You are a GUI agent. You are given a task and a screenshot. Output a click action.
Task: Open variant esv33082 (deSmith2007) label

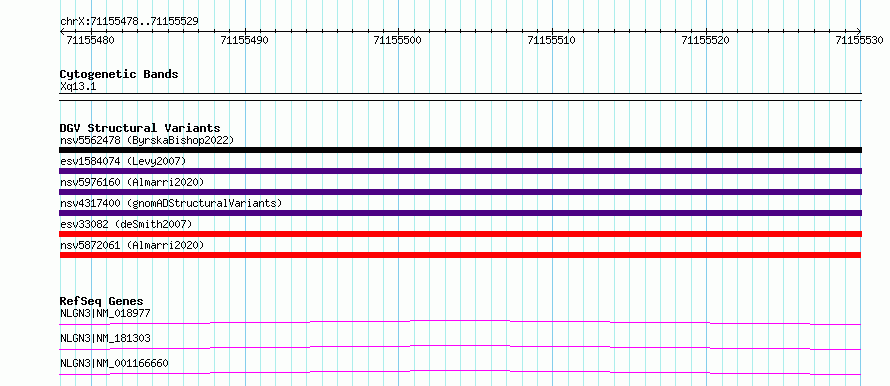pos(126,224)
